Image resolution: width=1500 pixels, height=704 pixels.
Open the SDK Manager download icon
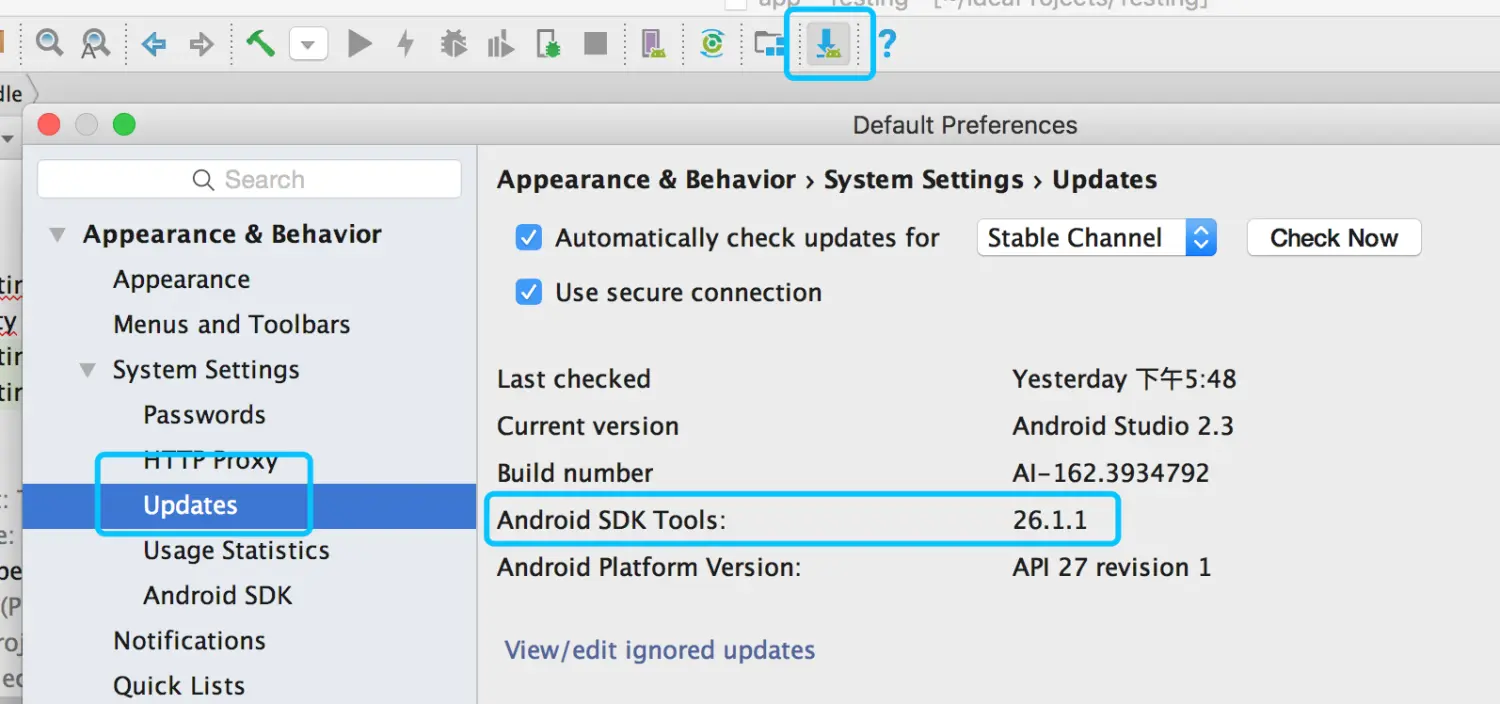828,43
